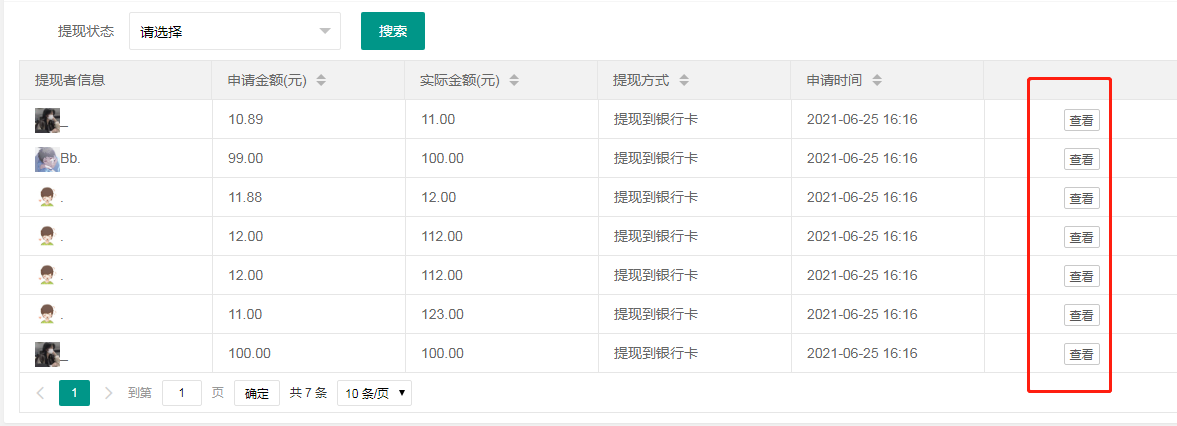This screenshot has height=426, width=1177.
Task: Click 确定 pagination button
Action: click(x=257, y=393)
